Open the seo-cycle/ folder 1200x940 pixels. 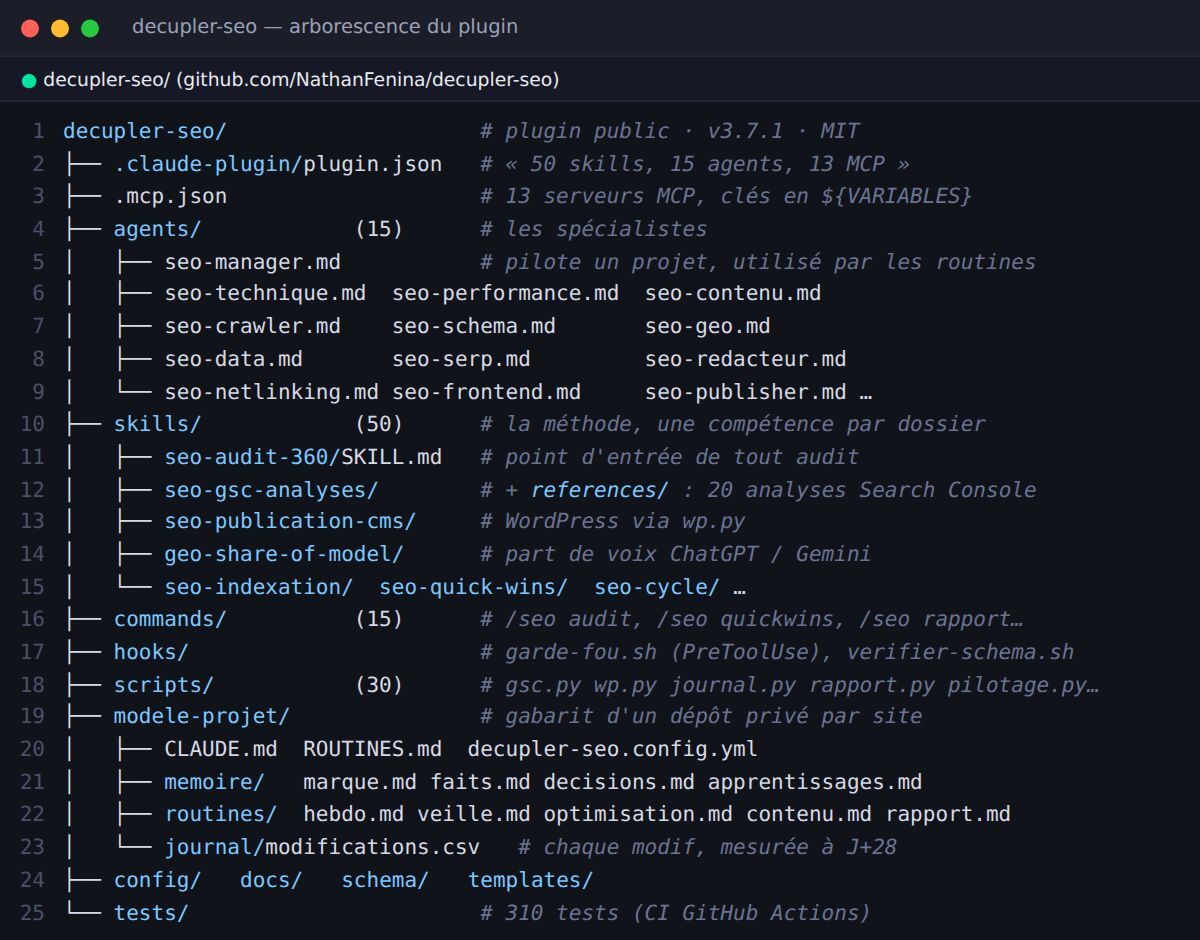(657, 587)
